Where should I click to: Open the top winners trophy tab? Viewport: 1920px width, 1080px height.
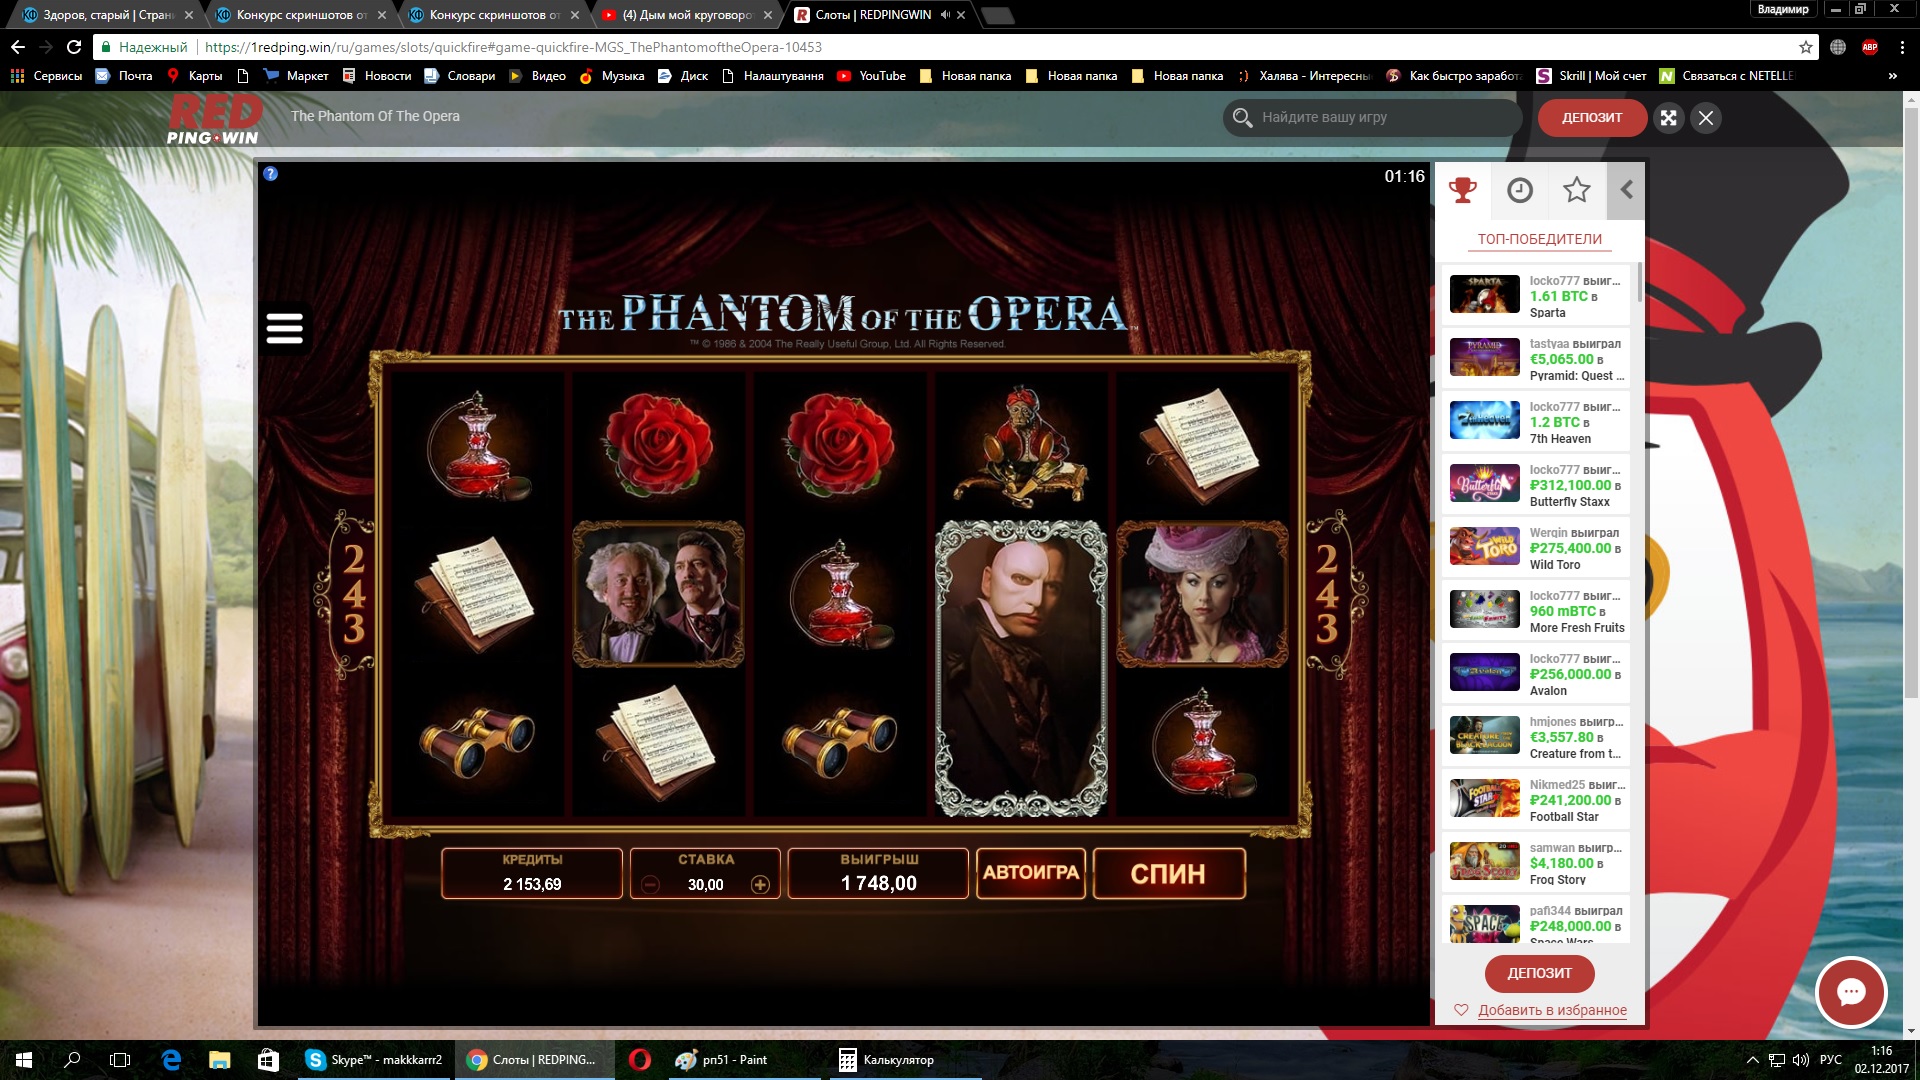point(1462,190)
